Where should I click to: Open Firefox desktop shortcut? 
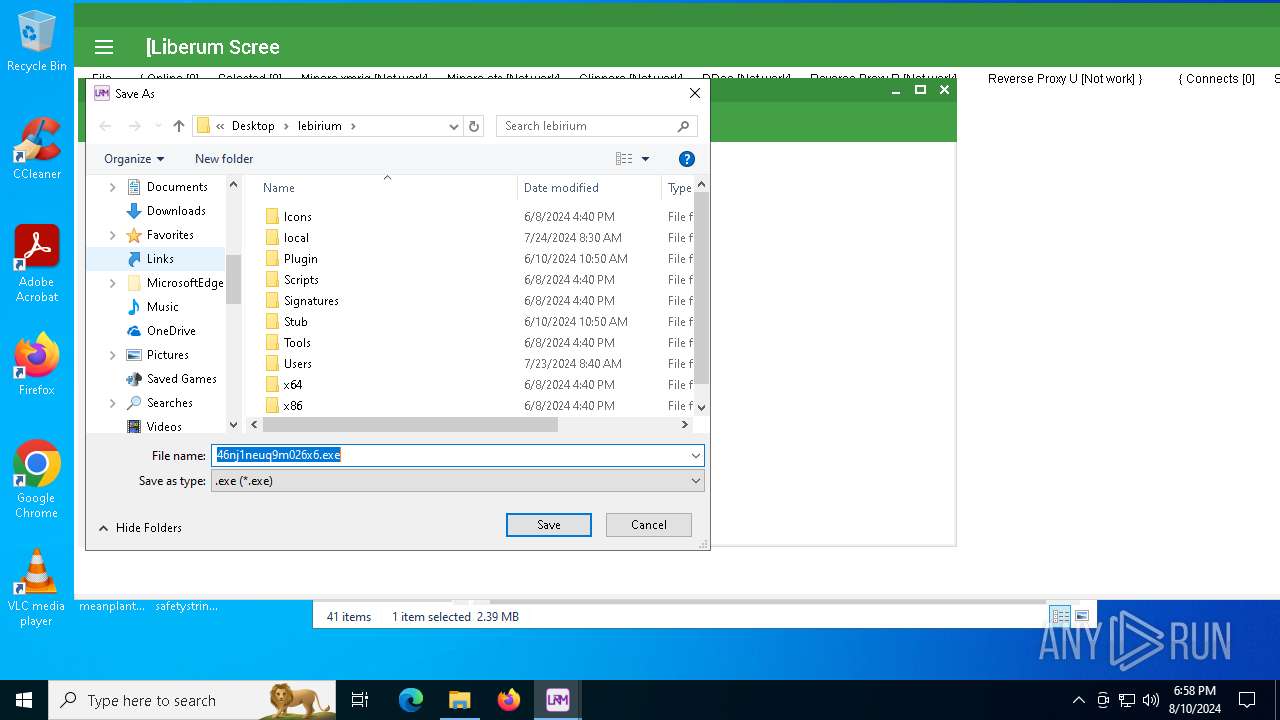(x=37, y=364)
